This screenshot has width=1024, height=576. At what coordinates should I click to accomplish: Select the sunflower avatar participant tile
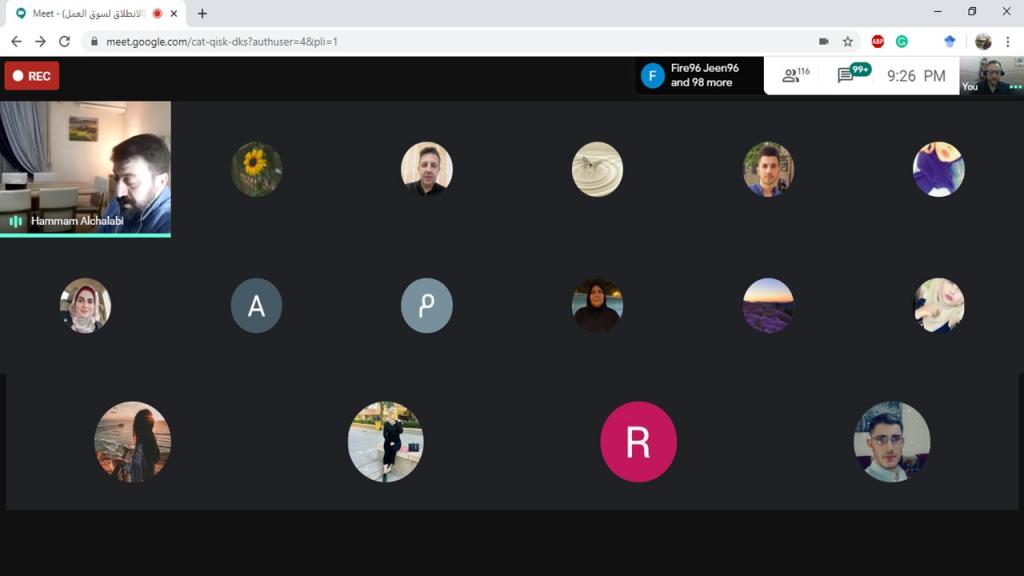pos(256,168)
